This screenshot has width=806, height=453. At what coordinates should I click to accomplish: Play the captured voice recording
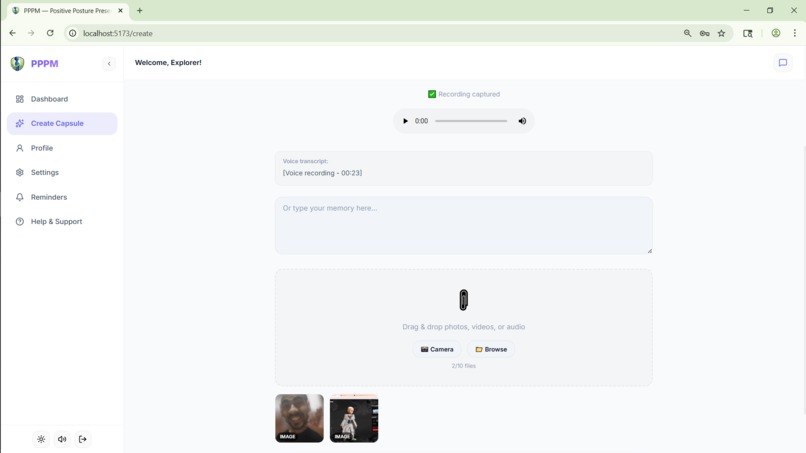pyautogui.click(x=405, y=121)
